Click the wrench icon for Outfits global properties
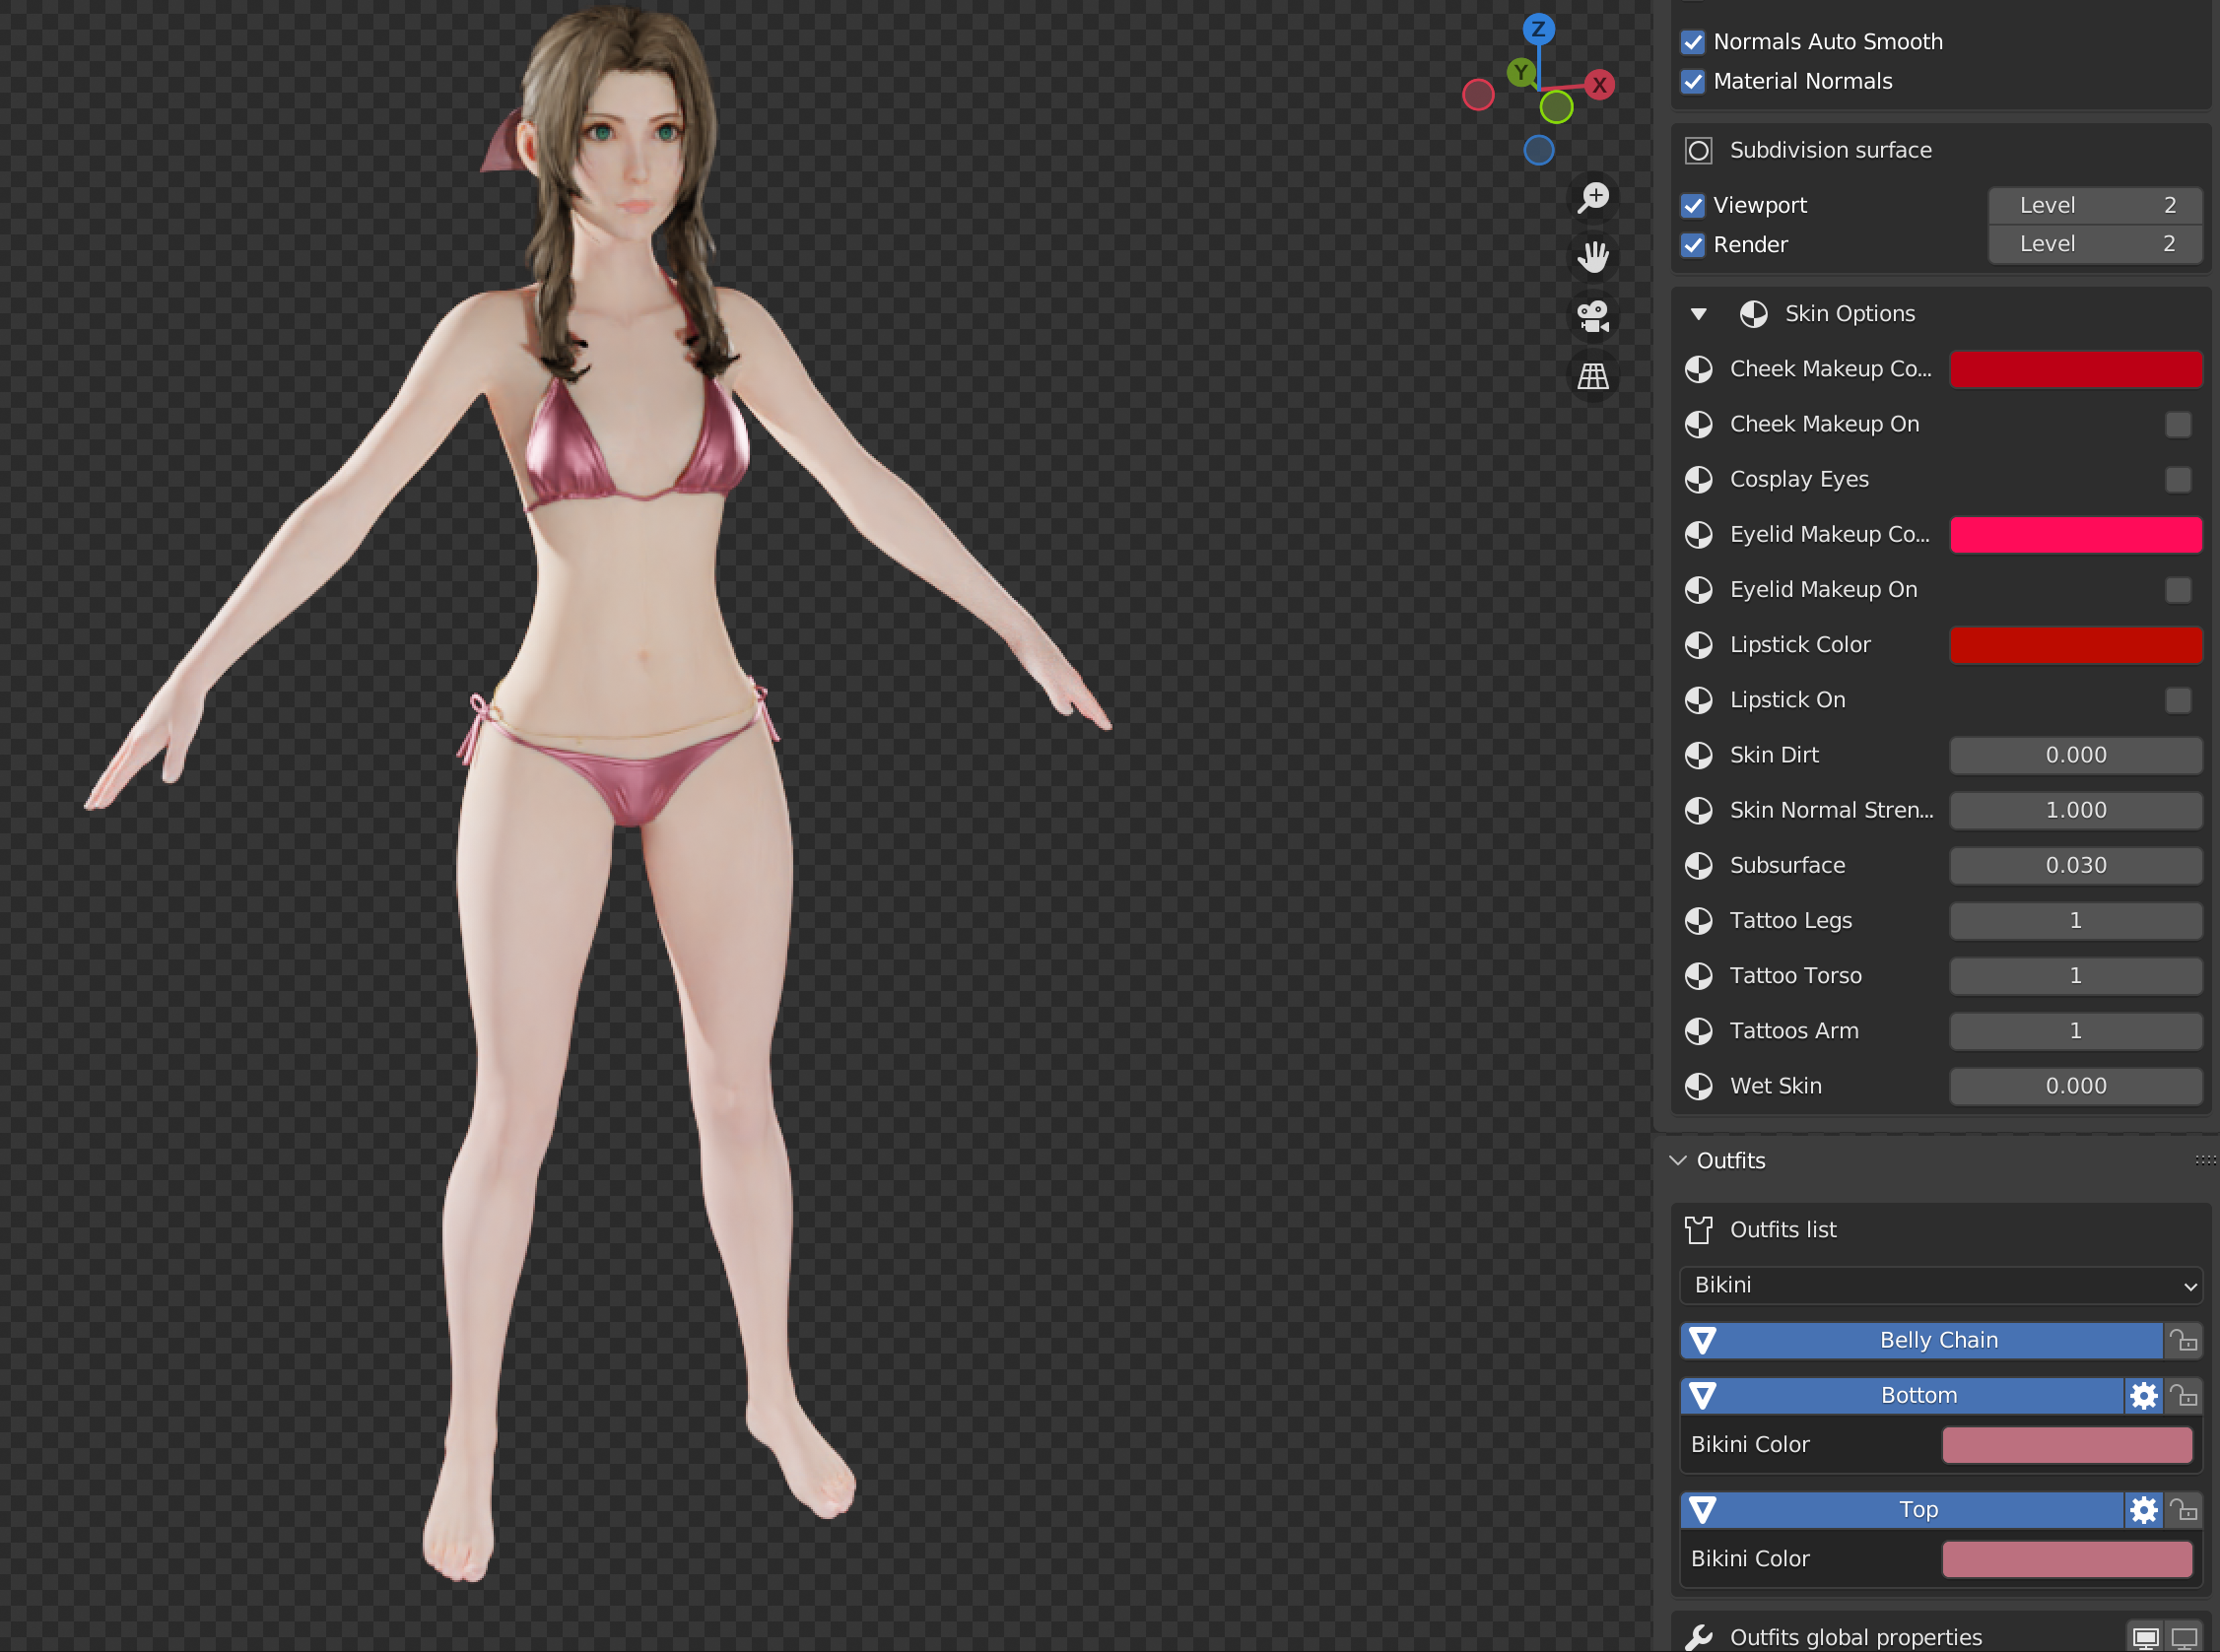The width and height of the screenshot is (2220, 1652). pos(1698,1637)
